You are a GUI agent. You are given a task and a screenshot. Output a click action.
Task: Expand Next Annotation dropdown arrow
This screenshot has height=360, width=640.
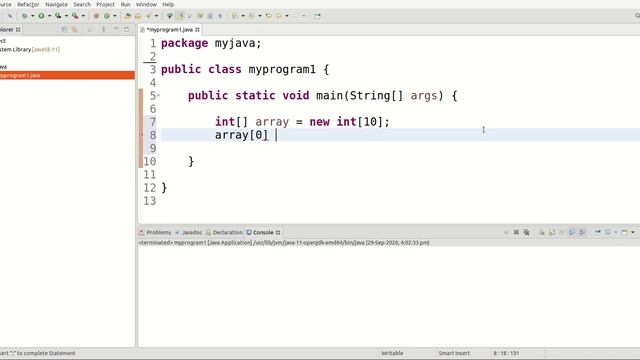pyautogui.click(x=242, y=16)
